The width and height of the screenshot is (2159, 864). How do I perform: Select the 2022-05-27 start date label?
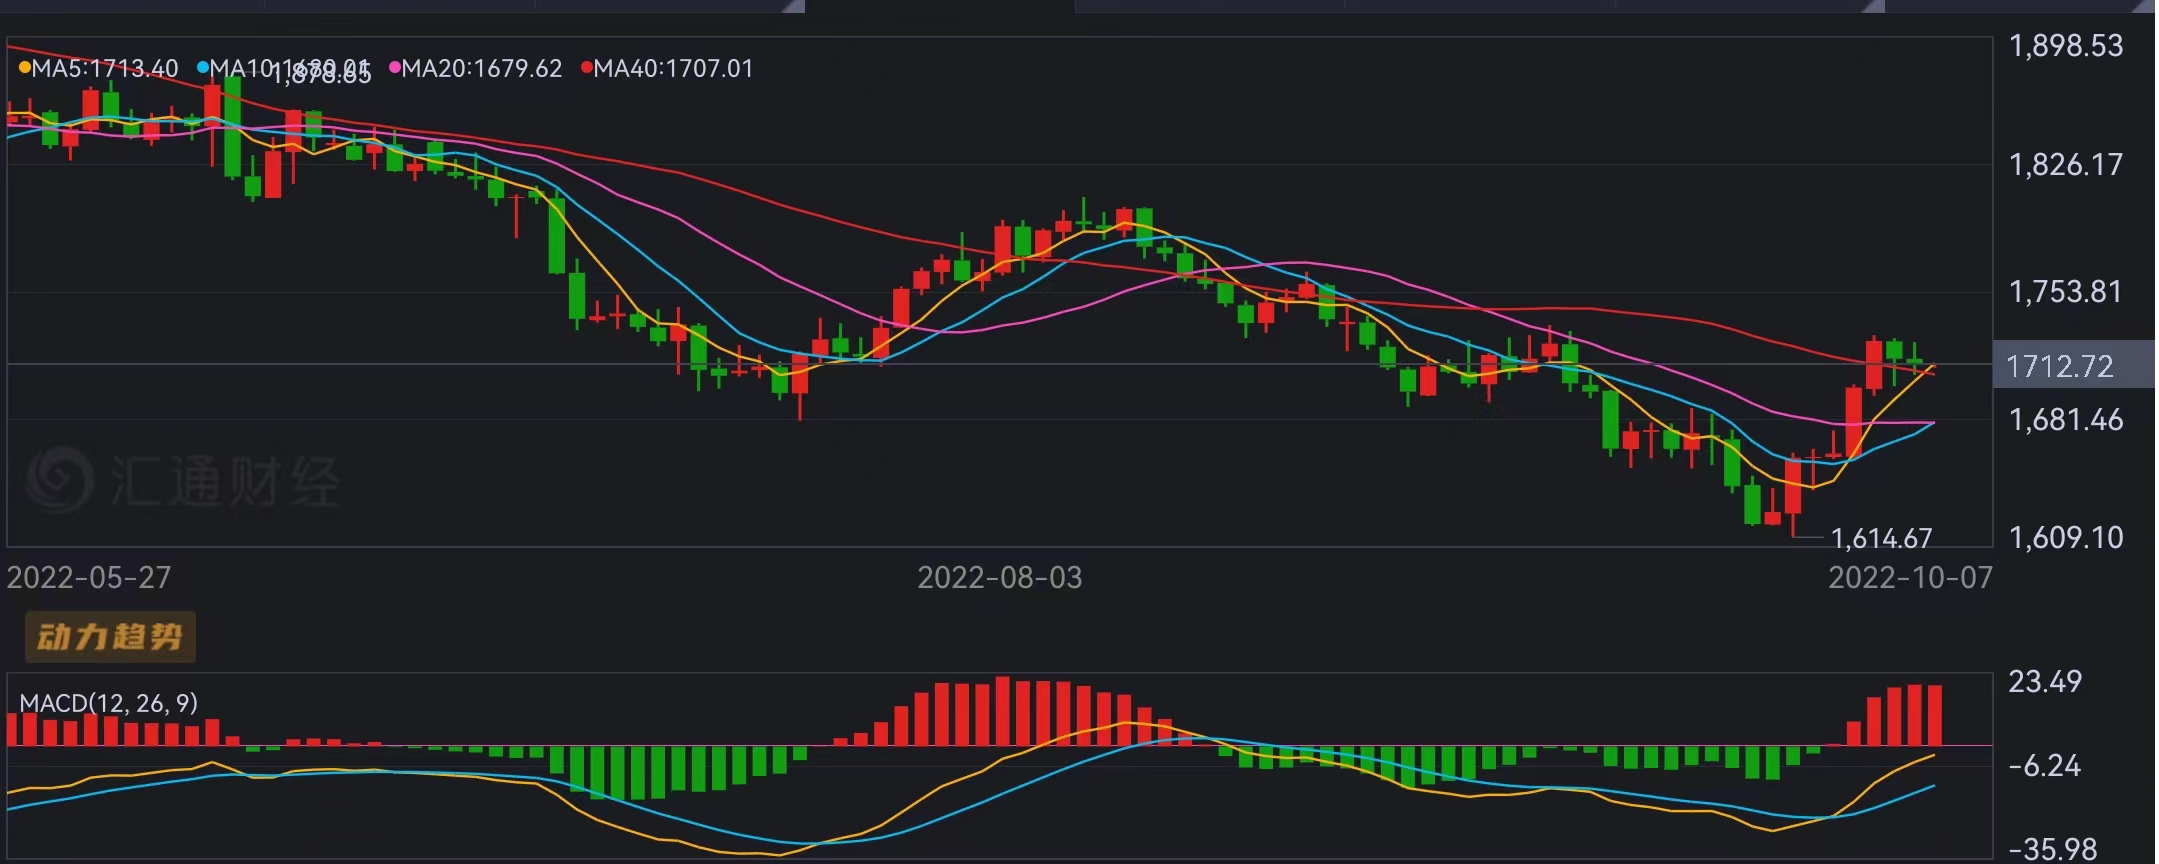tap(89, 578)
